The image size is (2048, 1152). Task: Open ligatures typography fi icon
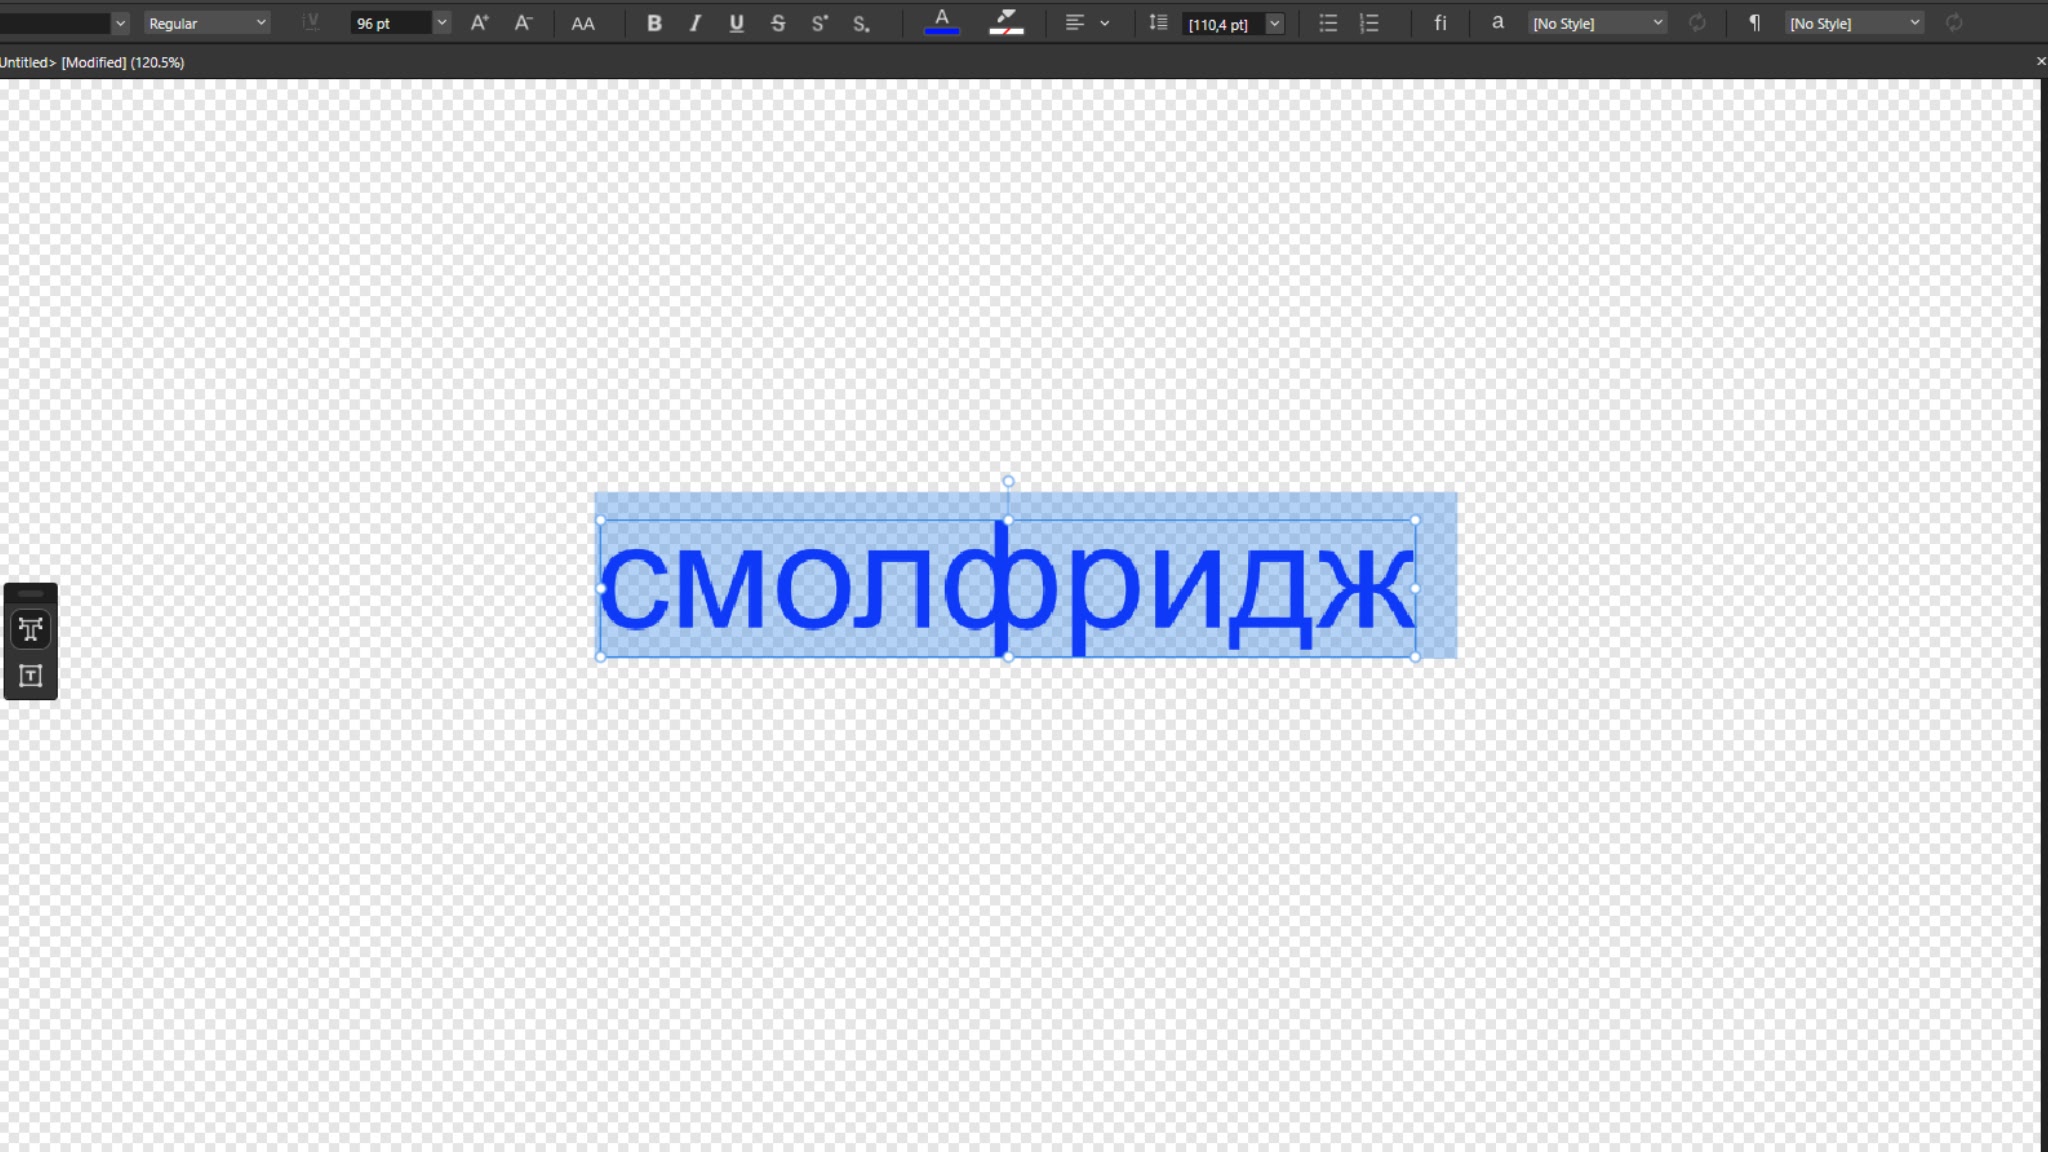pyautogui.click(x=1440, y=23)
